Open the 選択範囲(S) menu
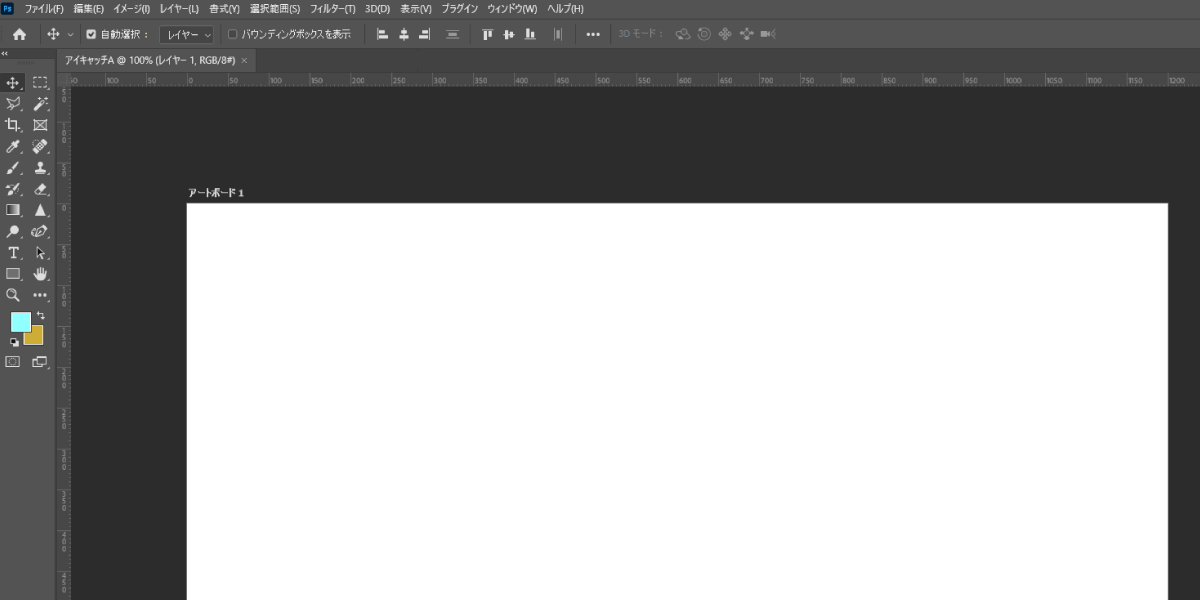 (x=274, y=8)
